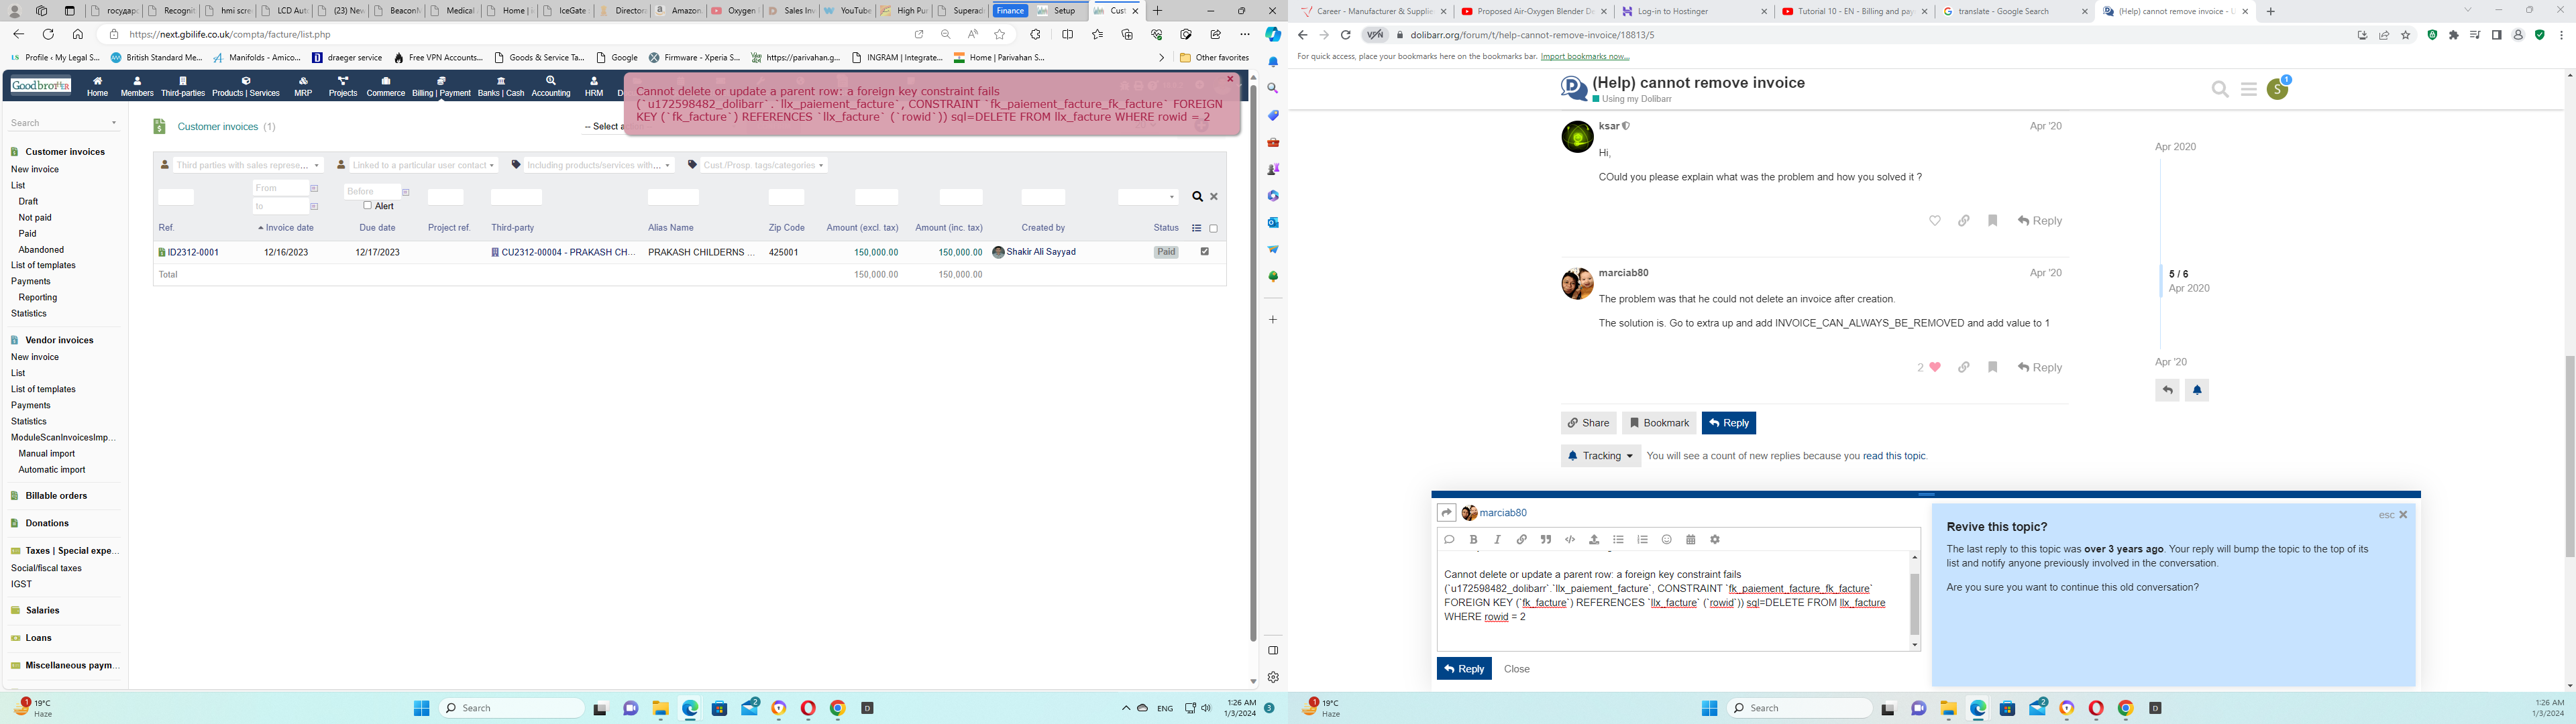
Task: Toggle select-all checkbox in Status header
Action: click(1214, 228)
